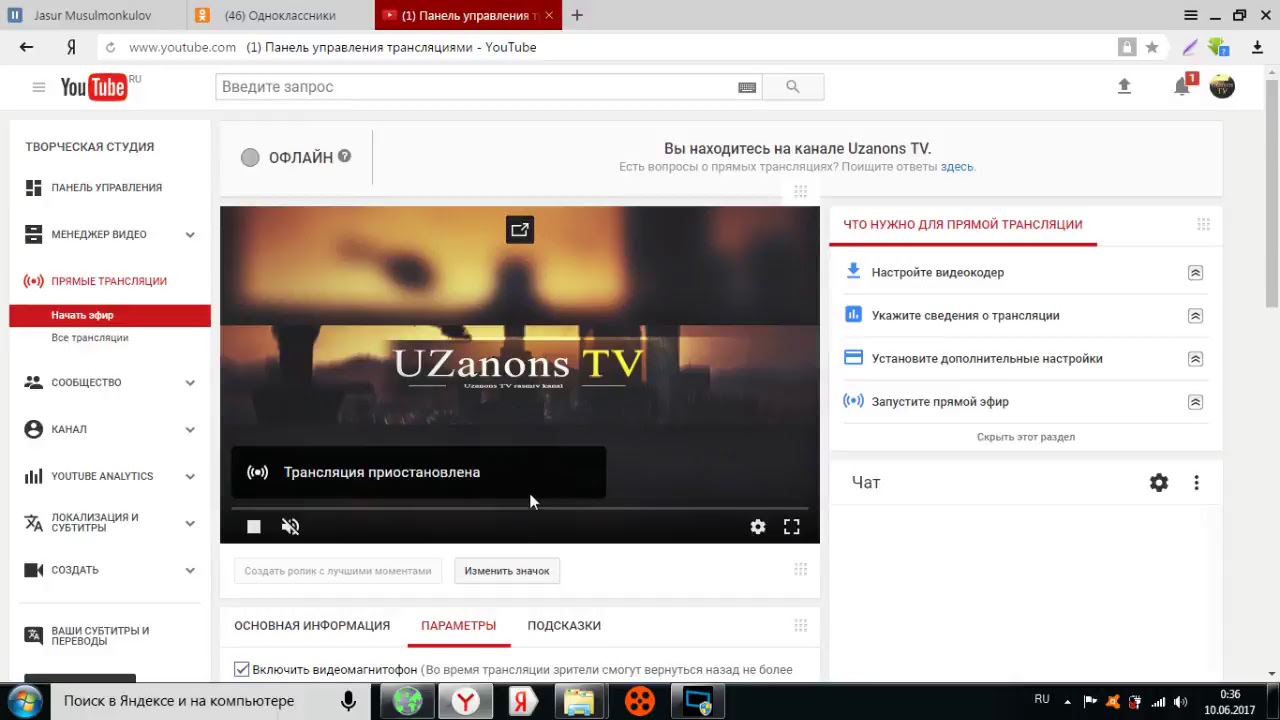The height and width of the screenshot is (720, 1280).
Task: Click the pop-out player icon
Action: click(520, 230)
